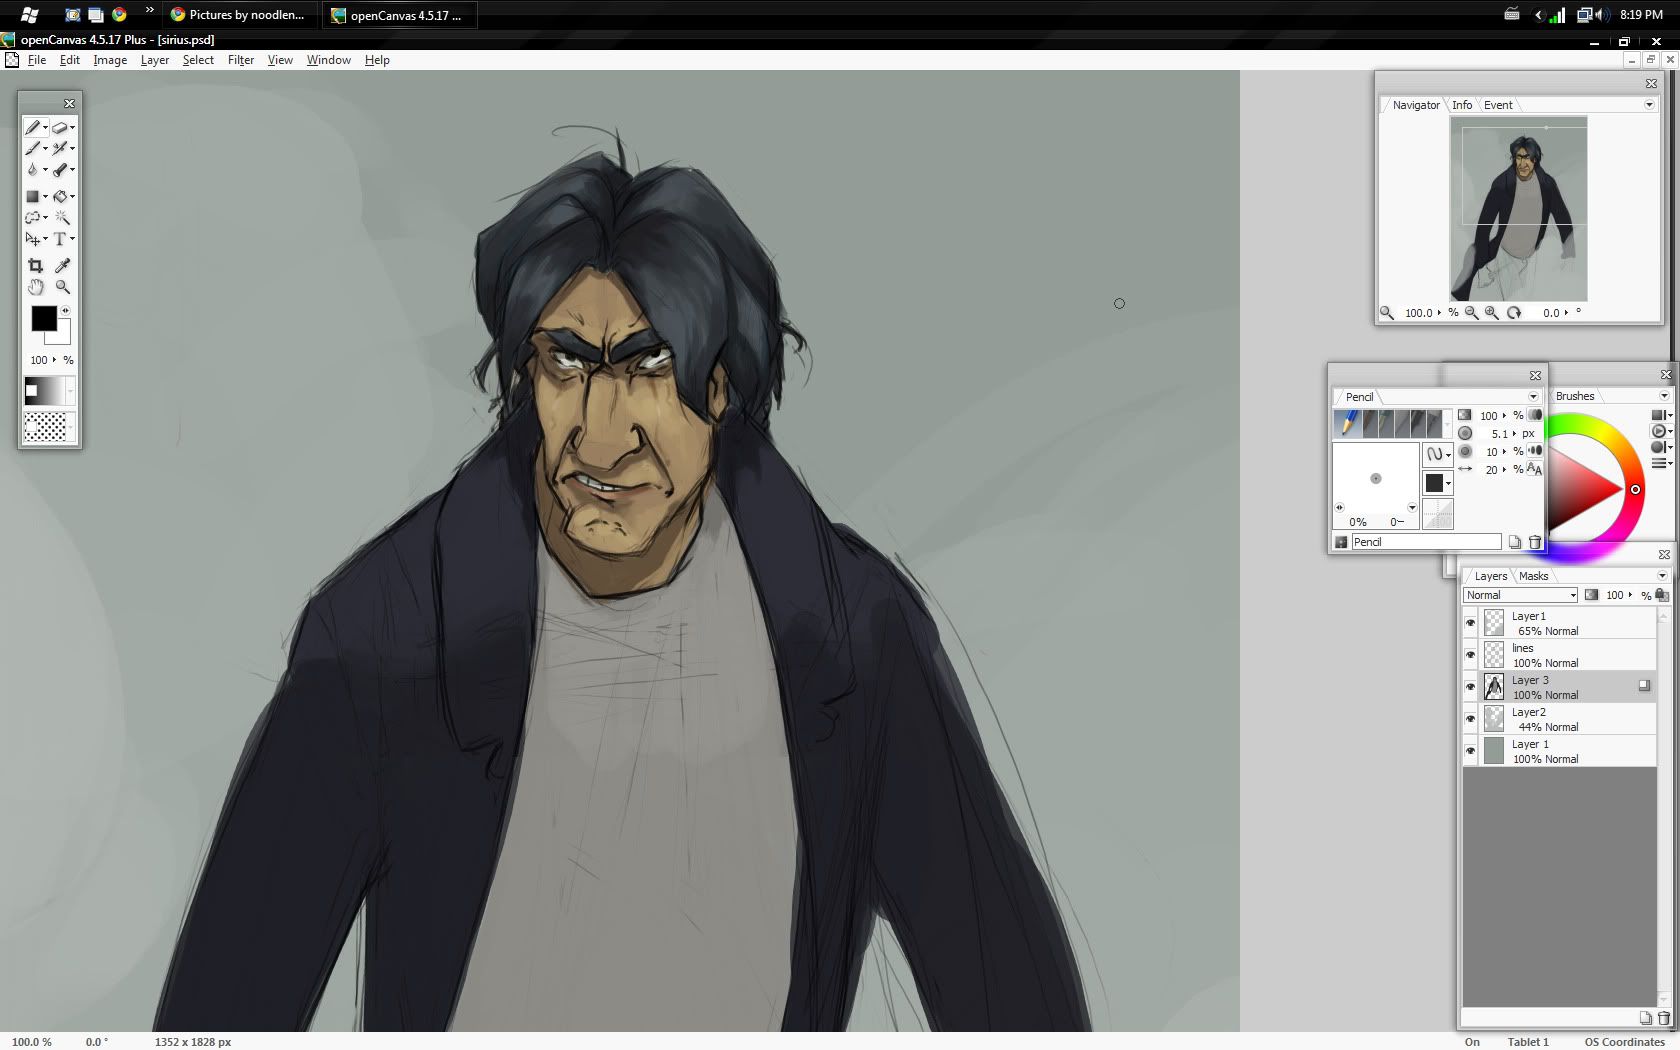The width and height of the screenshot is (1680, 1050).
Task: Pick the Crop tool
Action: click(36, 266)
